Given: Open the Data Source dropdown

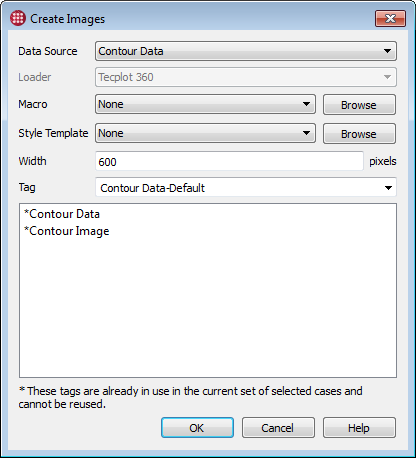Looking at the screenshot, I should (x=246, y=51).
